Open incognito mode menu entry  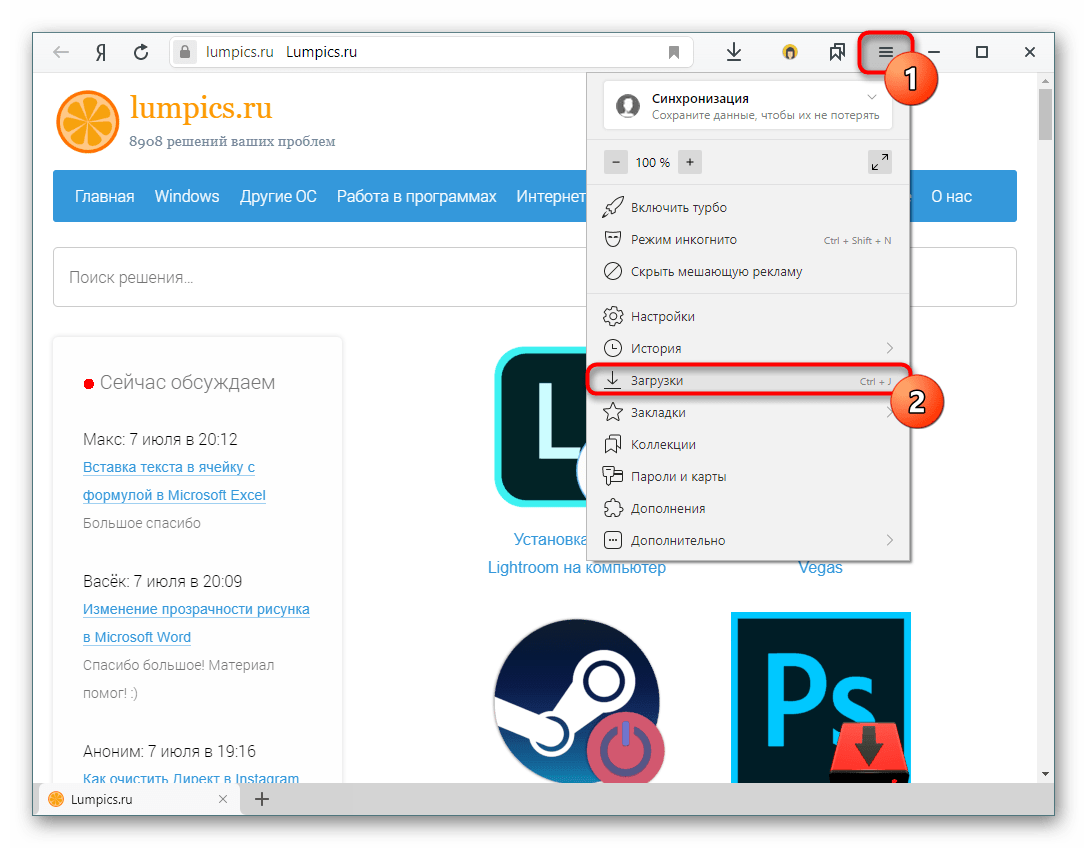coord(684,240)
